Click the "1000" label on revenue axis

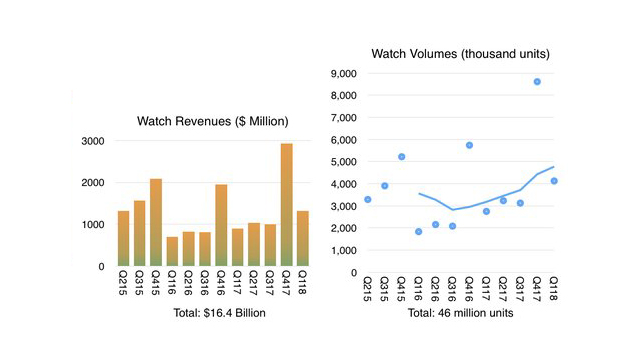(x=93, y=225)
